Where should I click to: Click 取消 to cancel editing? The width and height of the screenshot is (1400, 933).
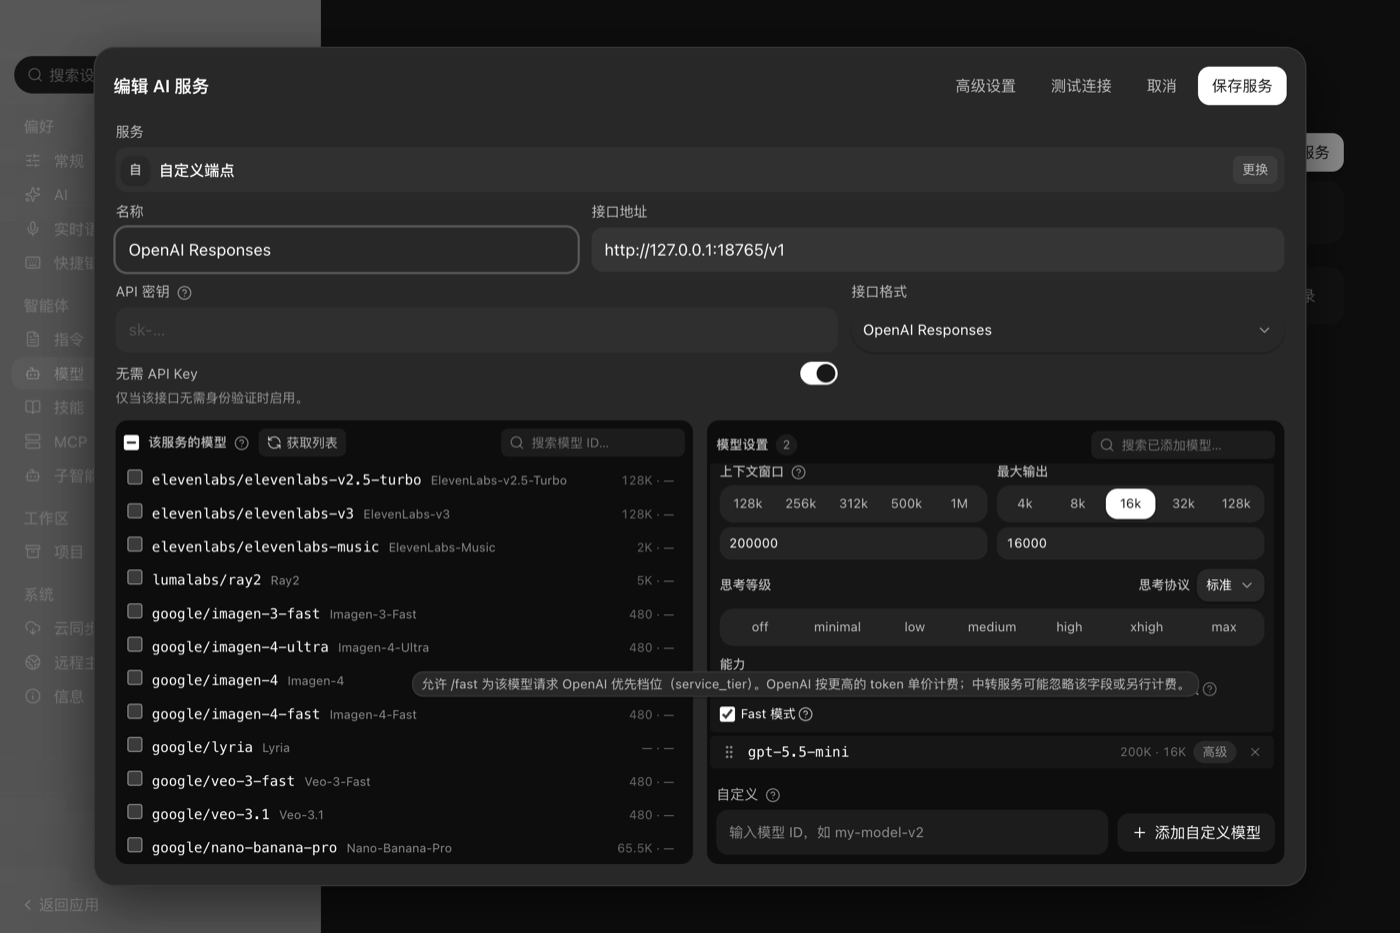[x=1161, y=86]
